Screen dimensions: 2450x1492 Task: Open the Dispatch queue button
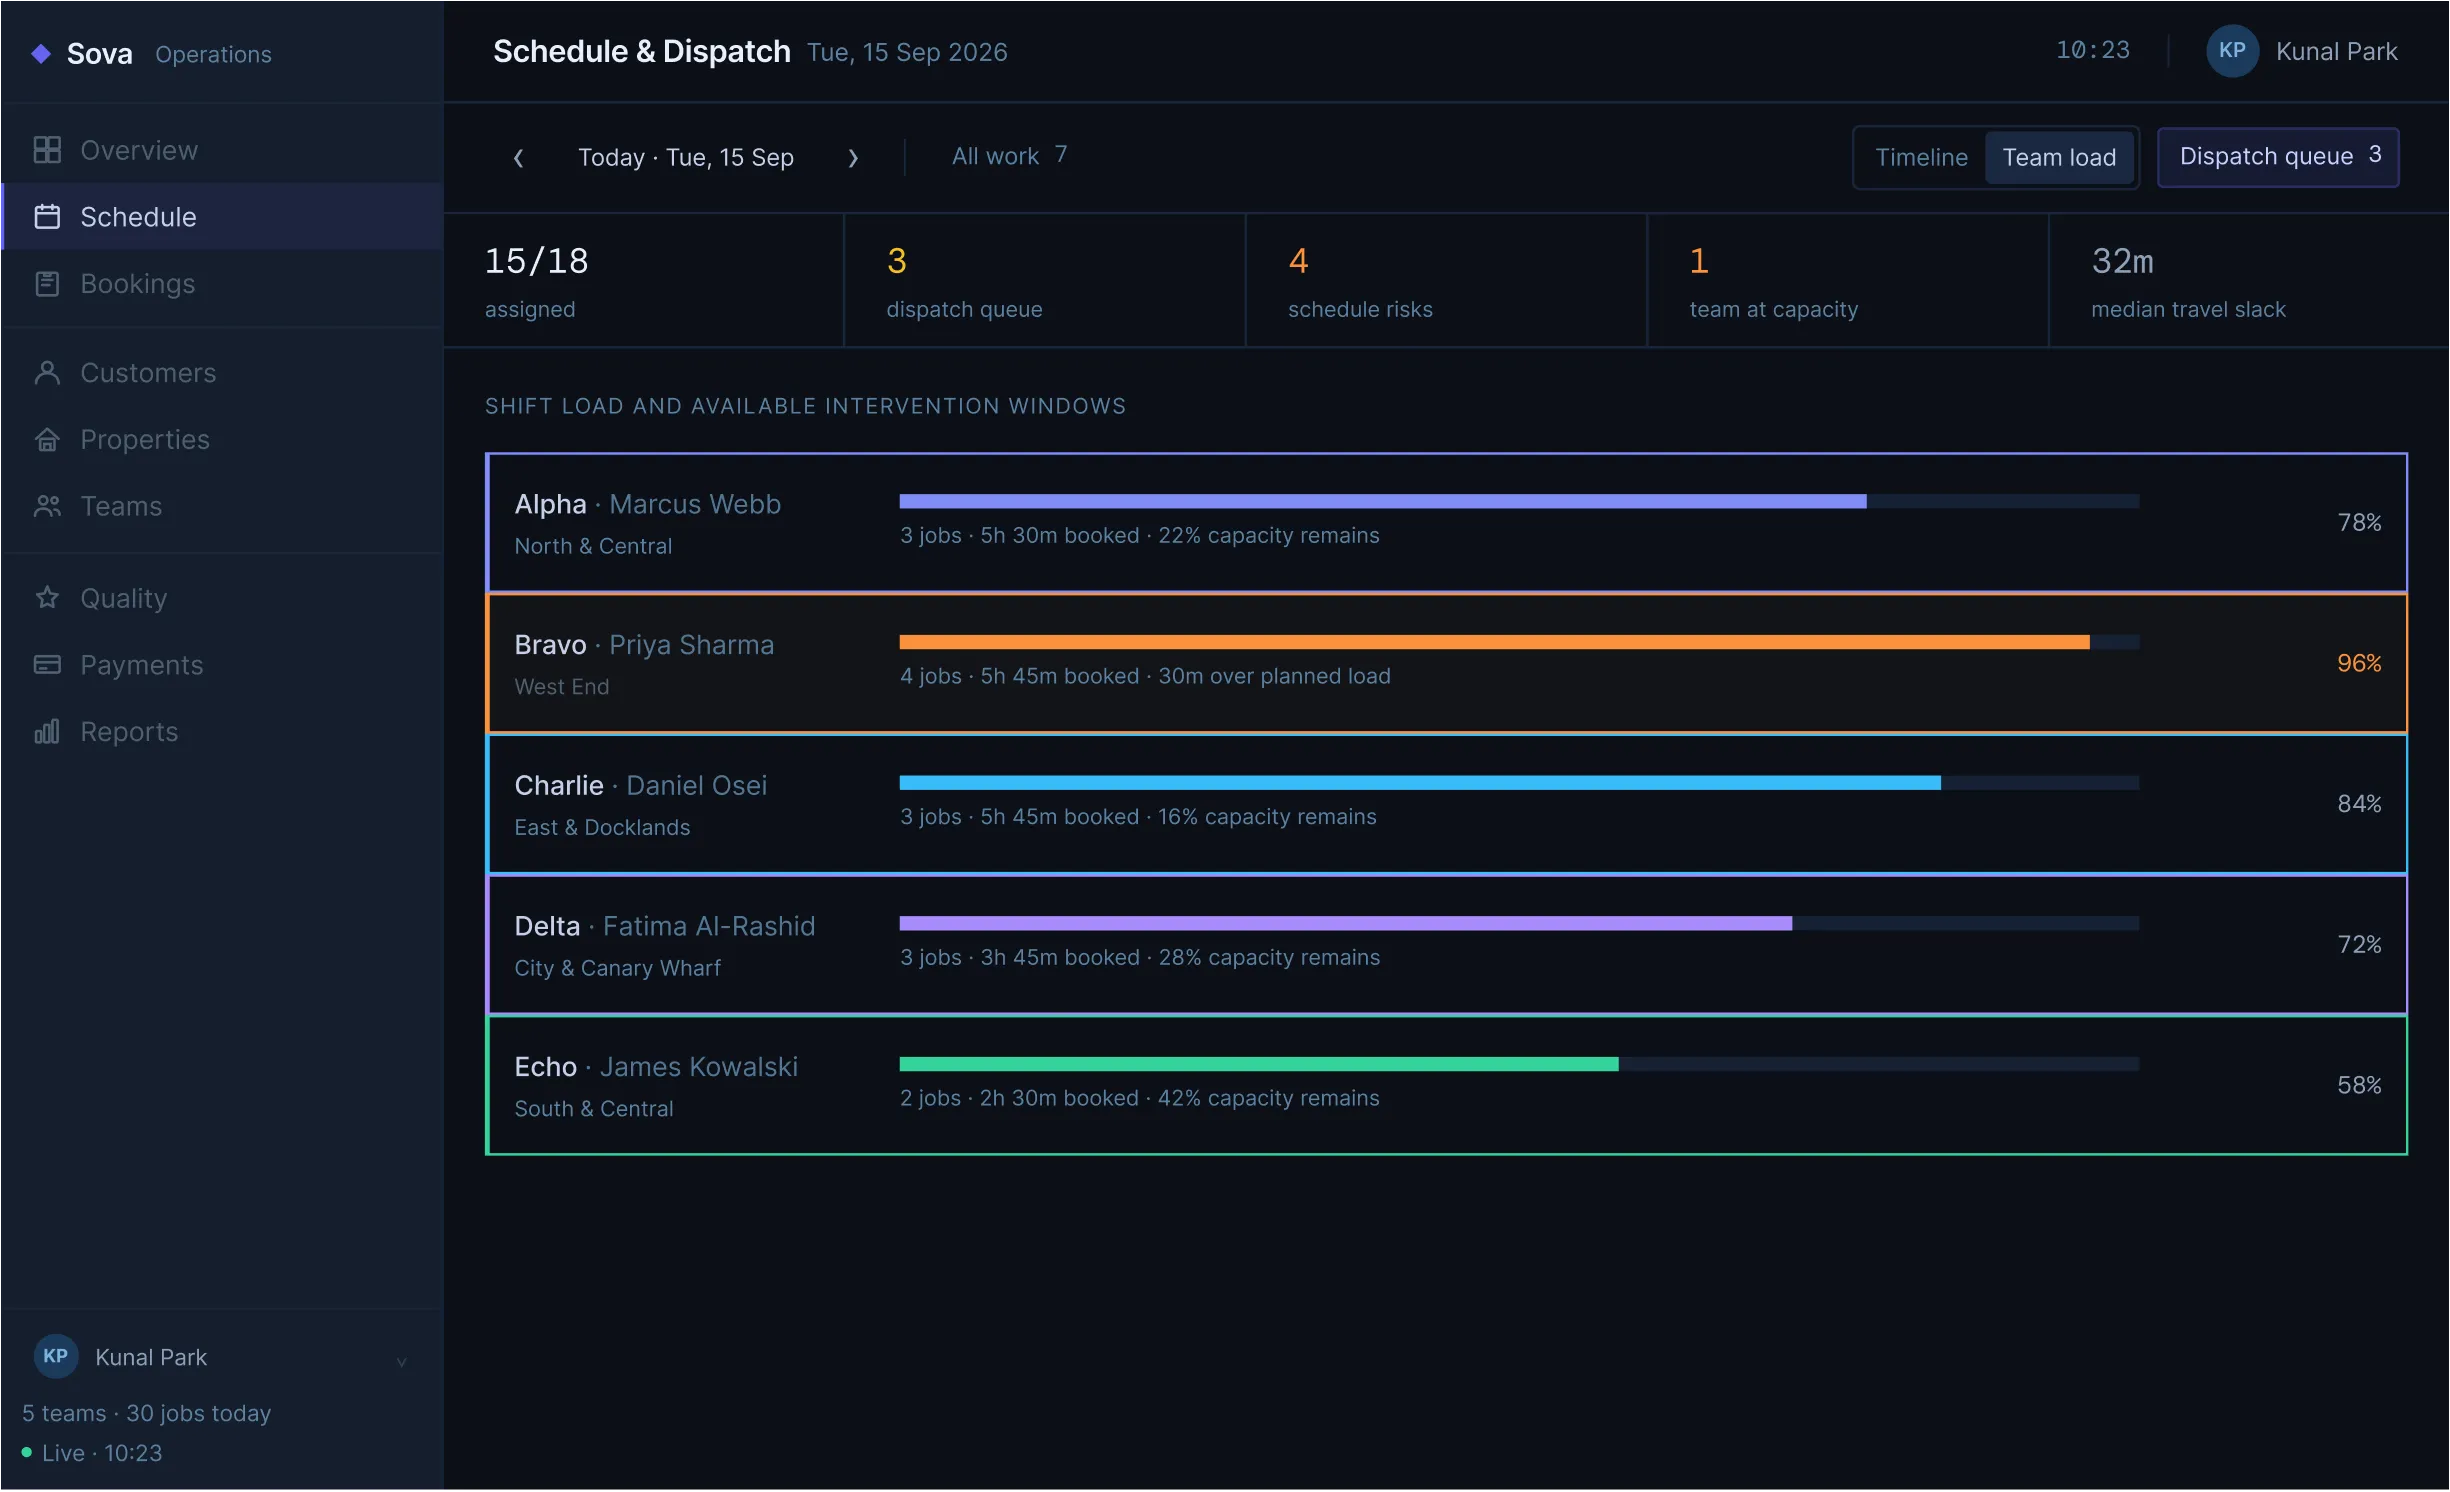coord(2278,157)
